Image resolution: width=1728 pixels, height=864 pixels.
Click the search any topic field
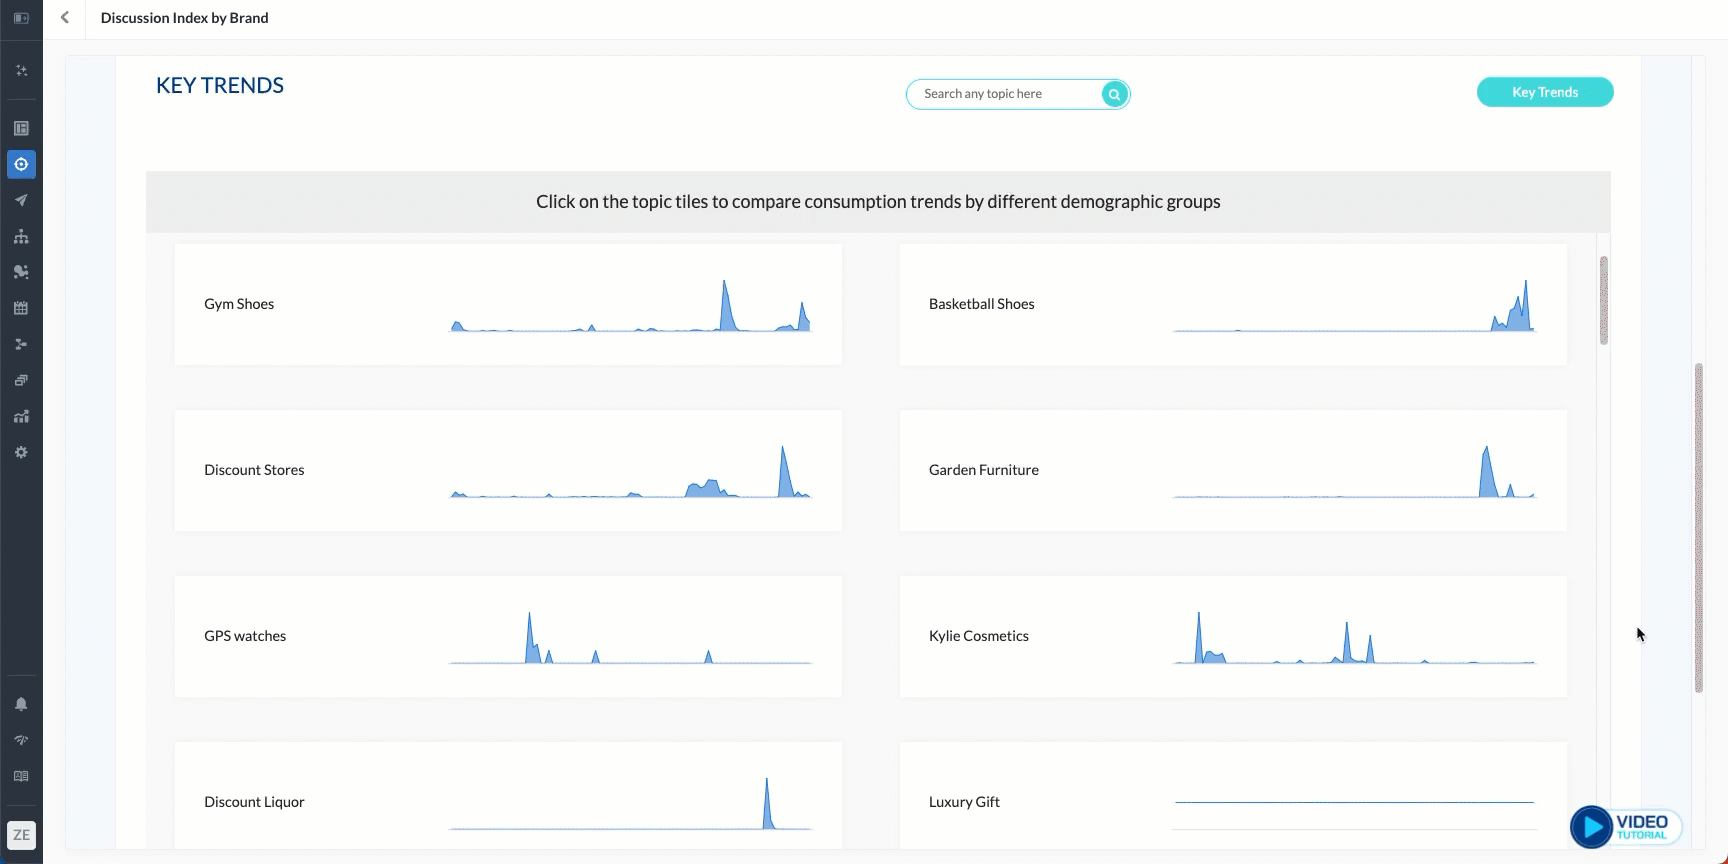tap(1005, 94)
